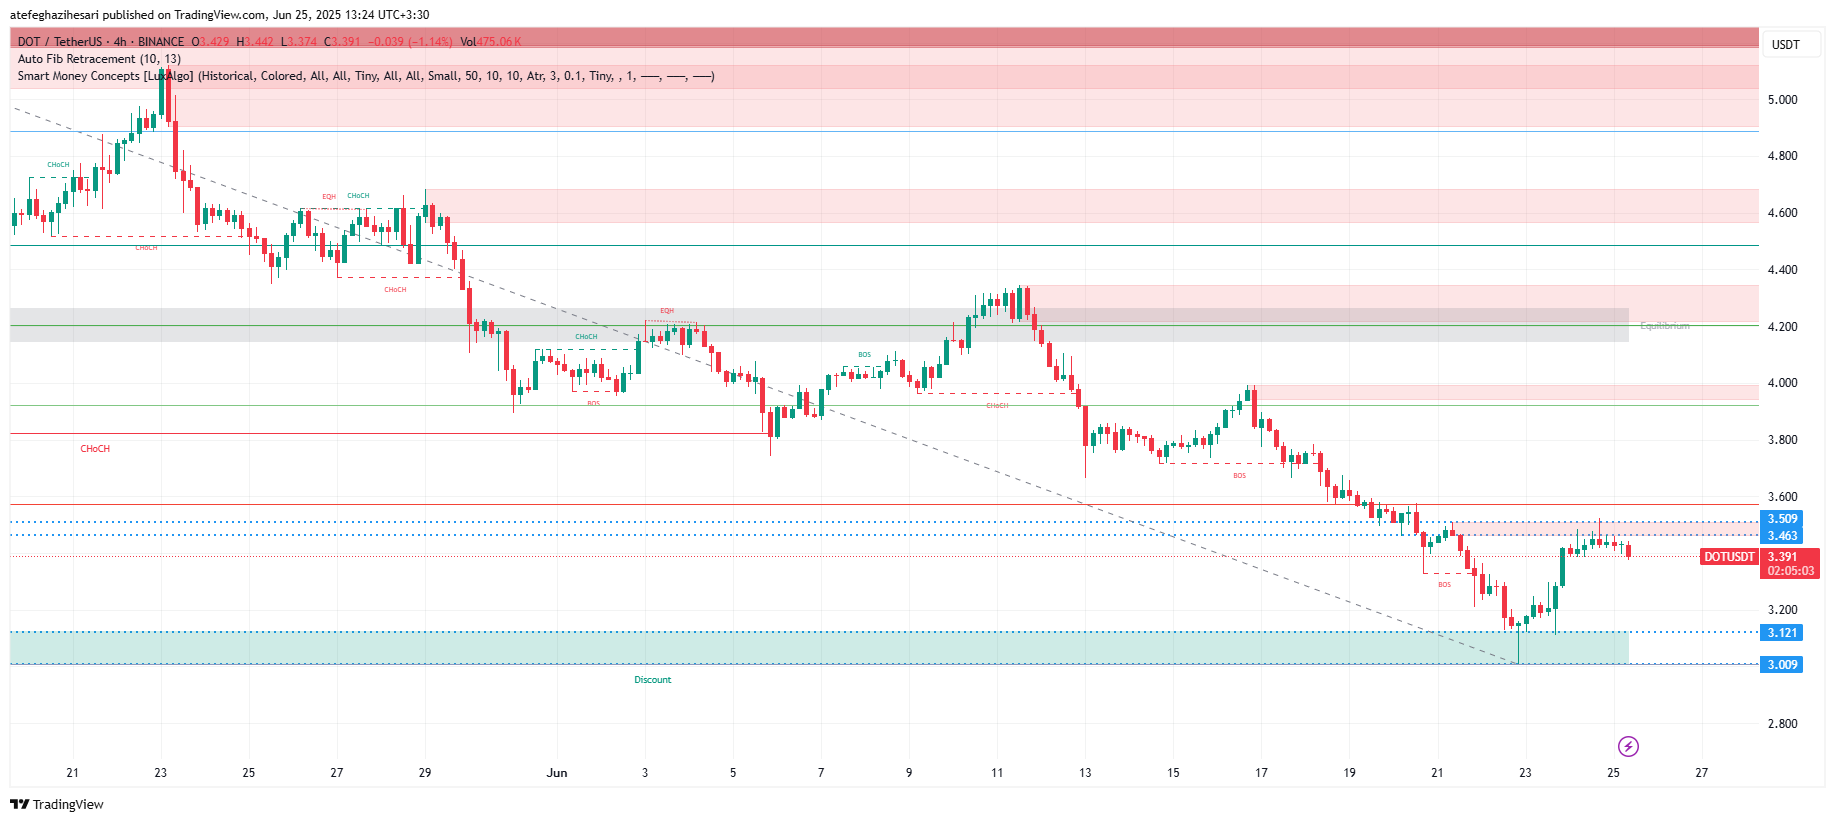Click the green Discount zone rectangle
1835x822 pixels.
819,648
